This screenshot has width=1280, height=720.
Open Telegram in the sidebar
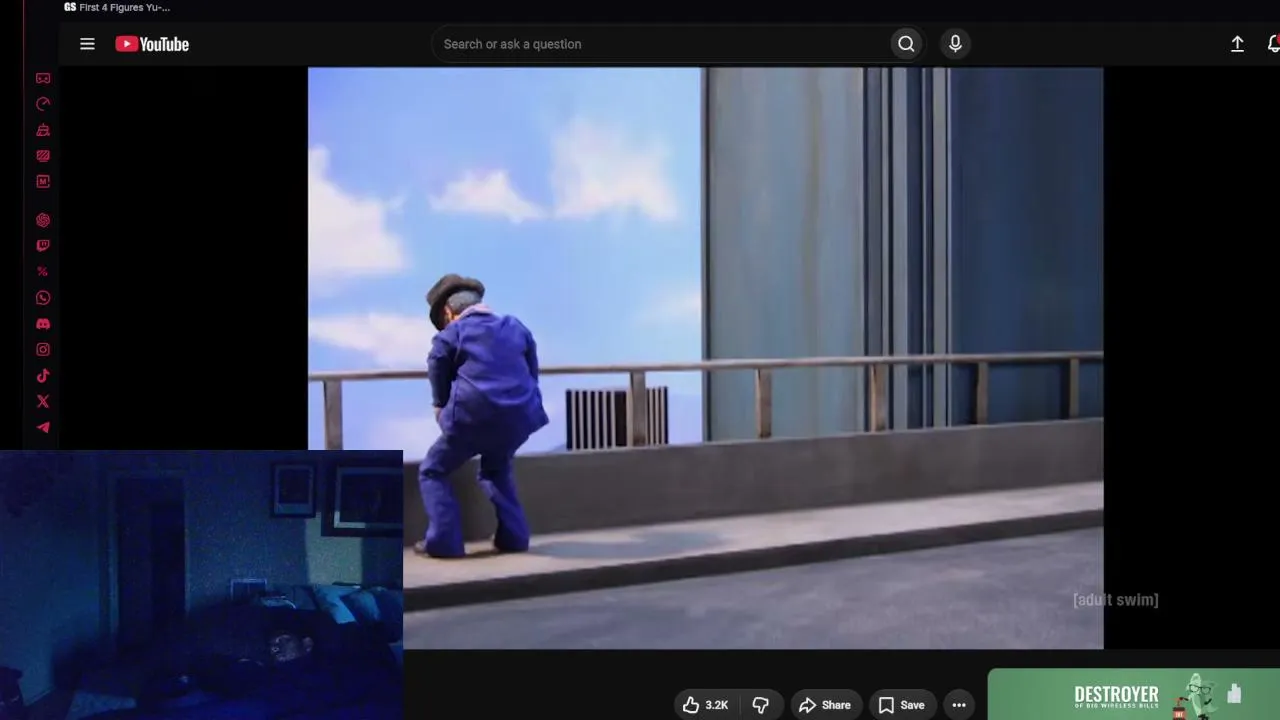tap(43, 428)
